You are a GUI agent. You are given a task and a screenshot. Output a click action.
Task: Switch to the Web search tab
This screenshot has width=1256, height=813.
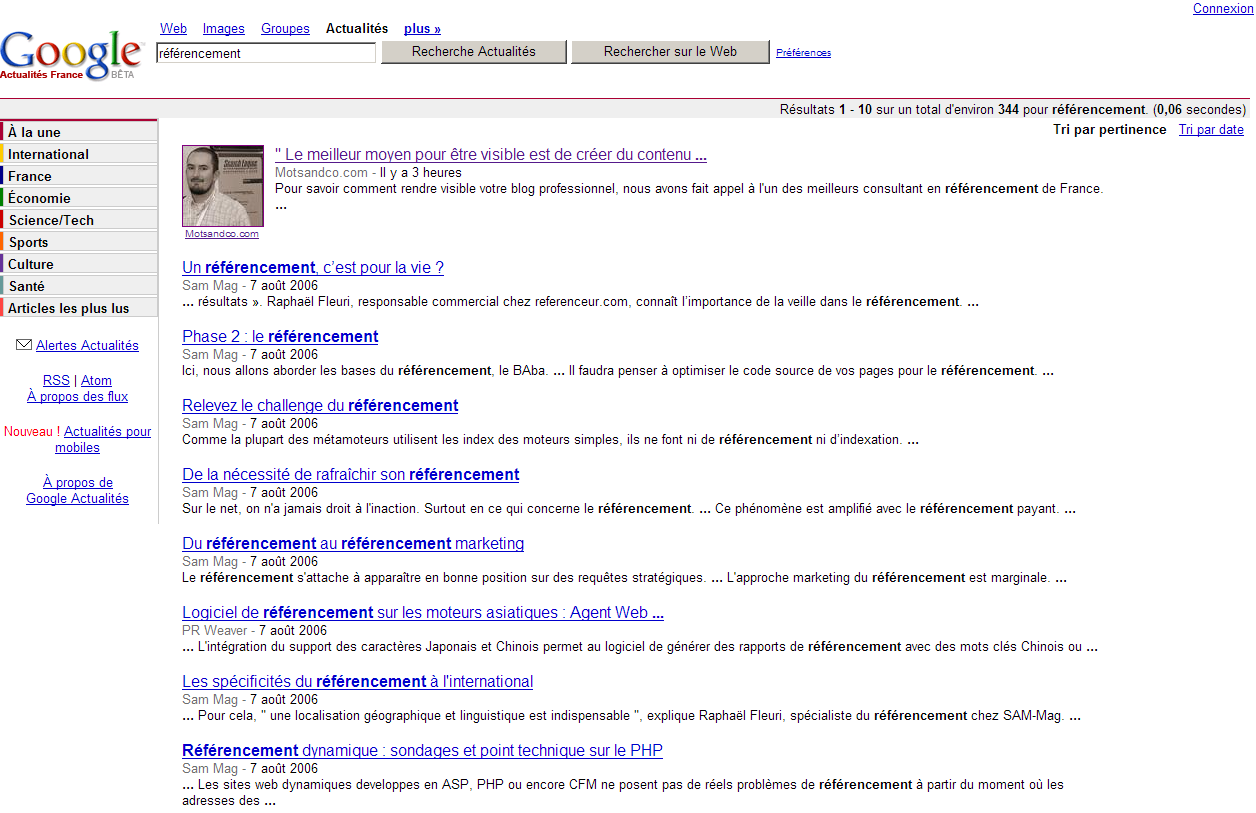coord(173,29)
